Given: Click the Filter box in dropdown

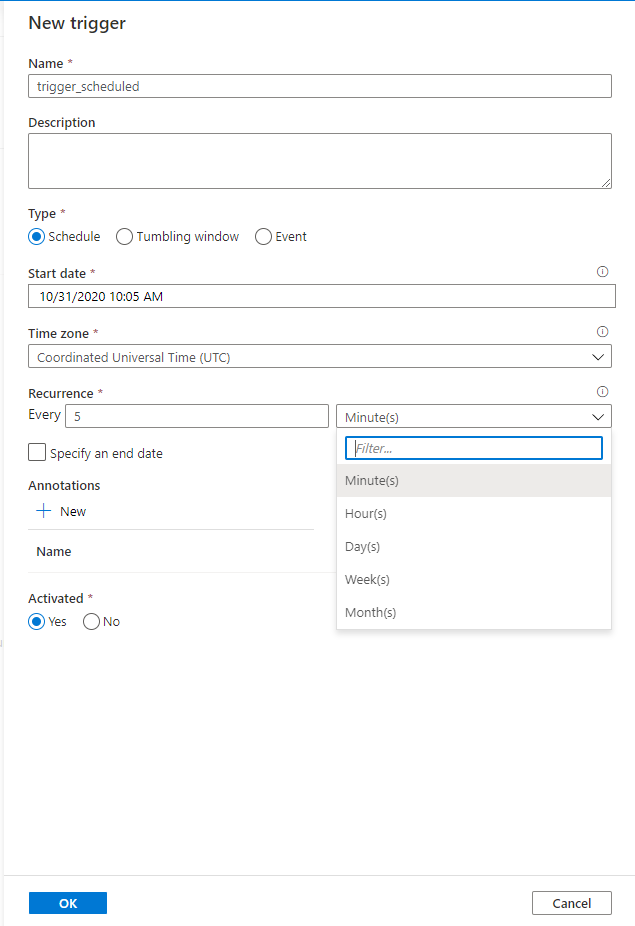Looking at the screenshot, I should [x=473, y=448].
